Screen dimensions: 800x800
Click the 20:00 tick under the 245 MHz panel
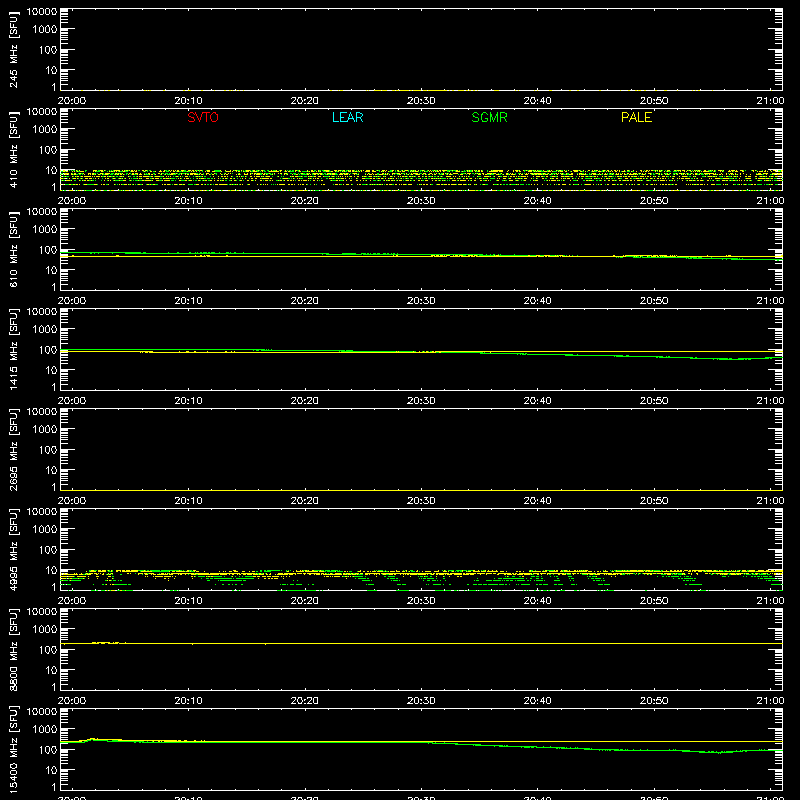pos(71,101)
